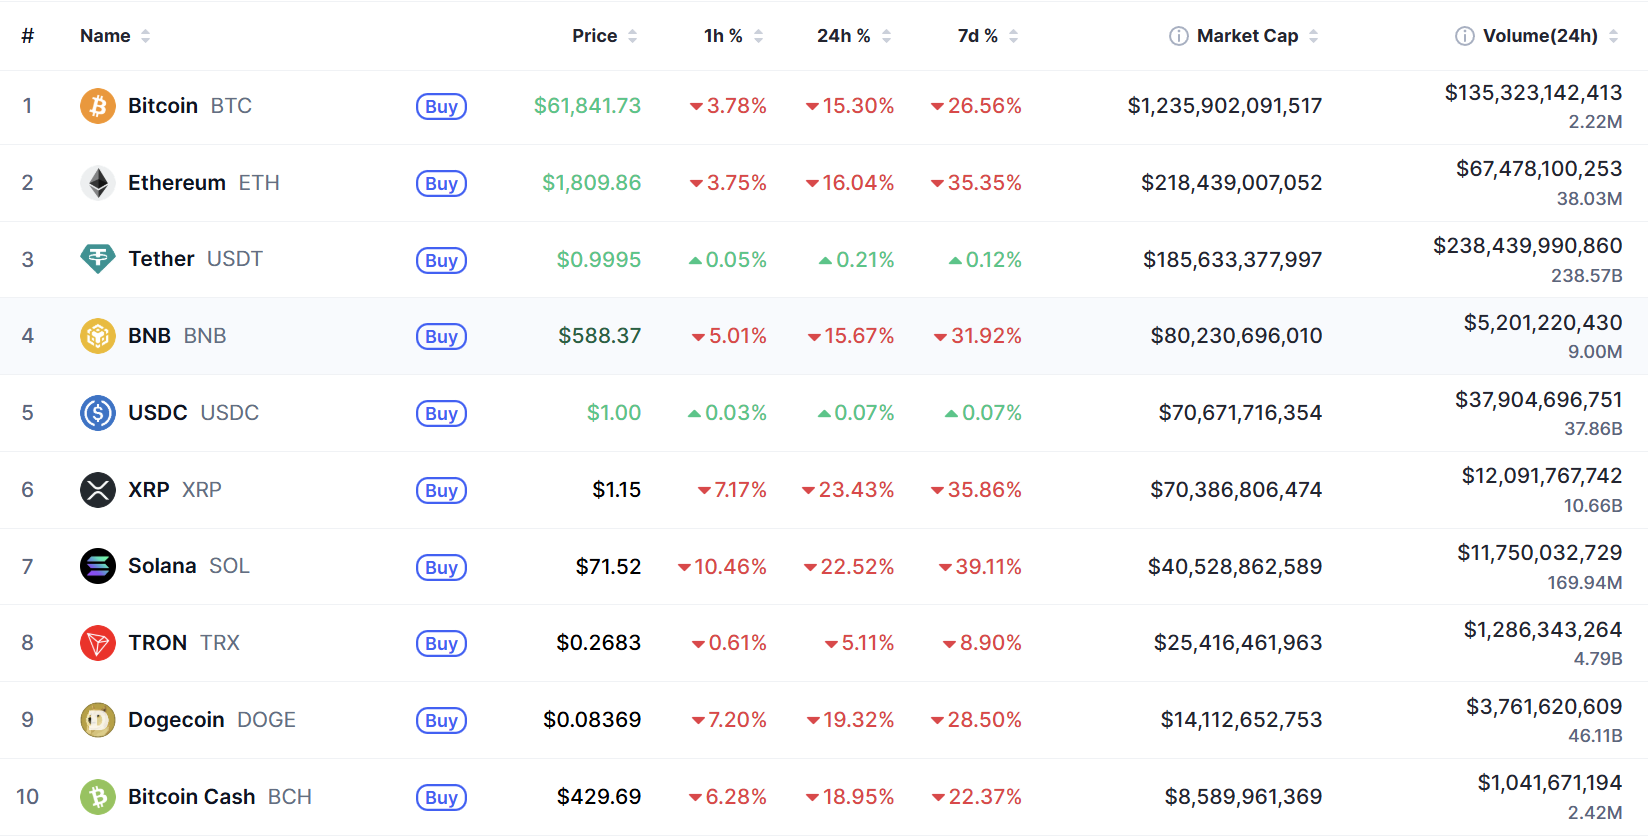Image resolution: width=1648 pixels, height=836 pixels.
Task: Open Market Cap info tooltip icon
Action: point(1179,36)
